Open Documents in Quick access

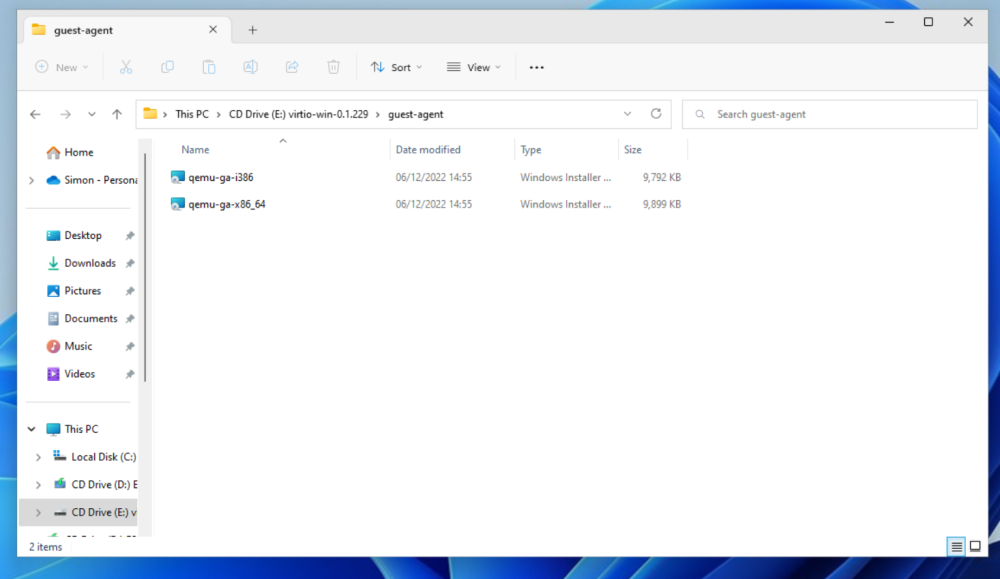click(91, 318)
